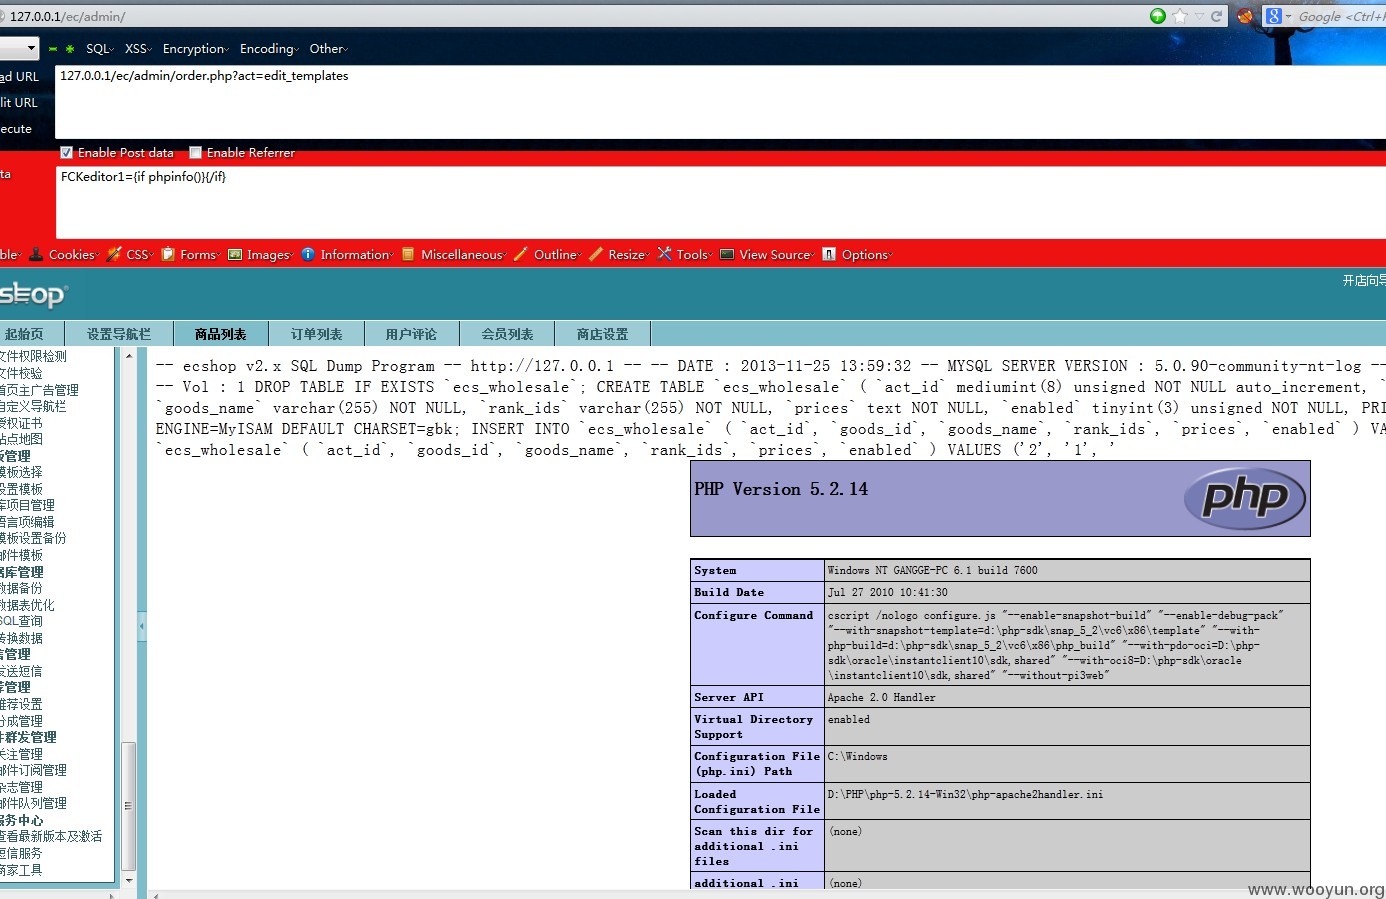1386x899 pixels.
Task: Click the green minus HackBar icon
Action: point(53,48)
